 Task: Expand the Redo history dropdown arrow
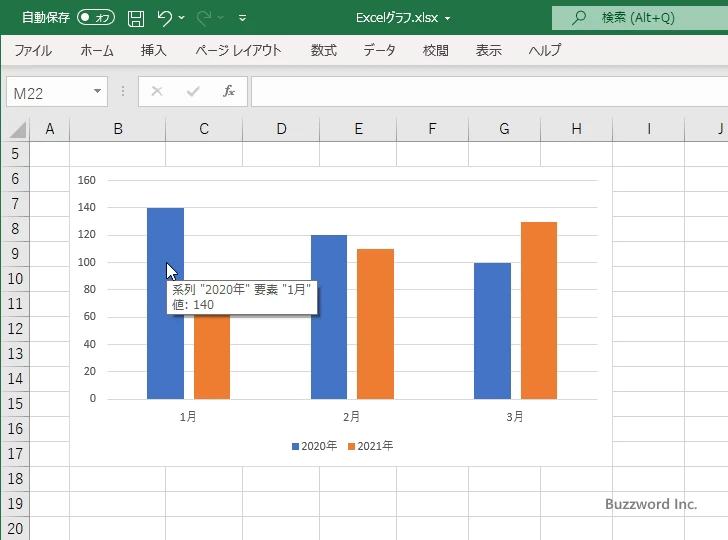(221, 18)
